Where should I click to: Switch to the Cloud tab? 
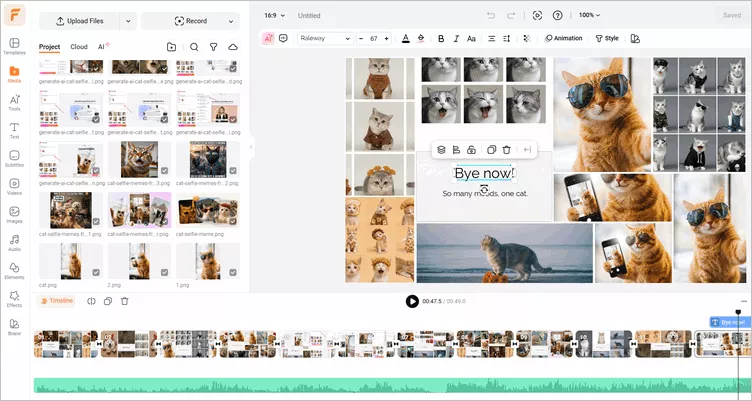click(x=79, y=47)
